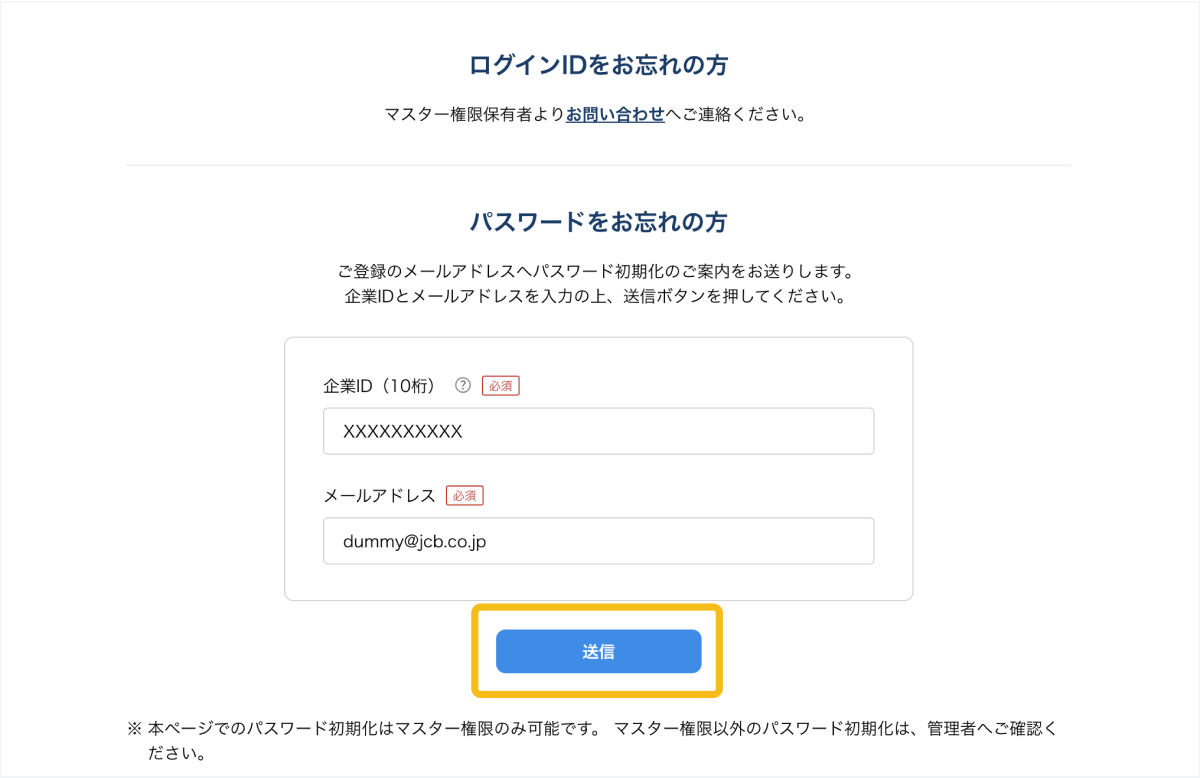
Task: Click the horizontal divider between sections
Action: [x=598, y=165]
